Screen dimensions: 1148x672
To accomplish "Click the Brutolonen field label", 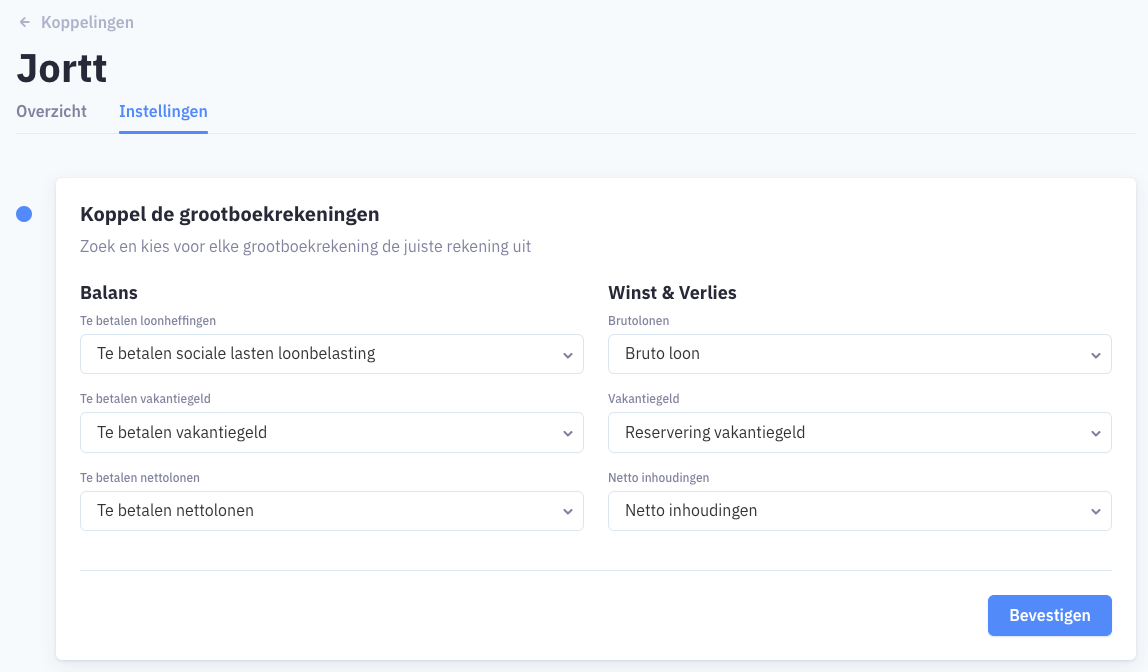I will 638,321.
